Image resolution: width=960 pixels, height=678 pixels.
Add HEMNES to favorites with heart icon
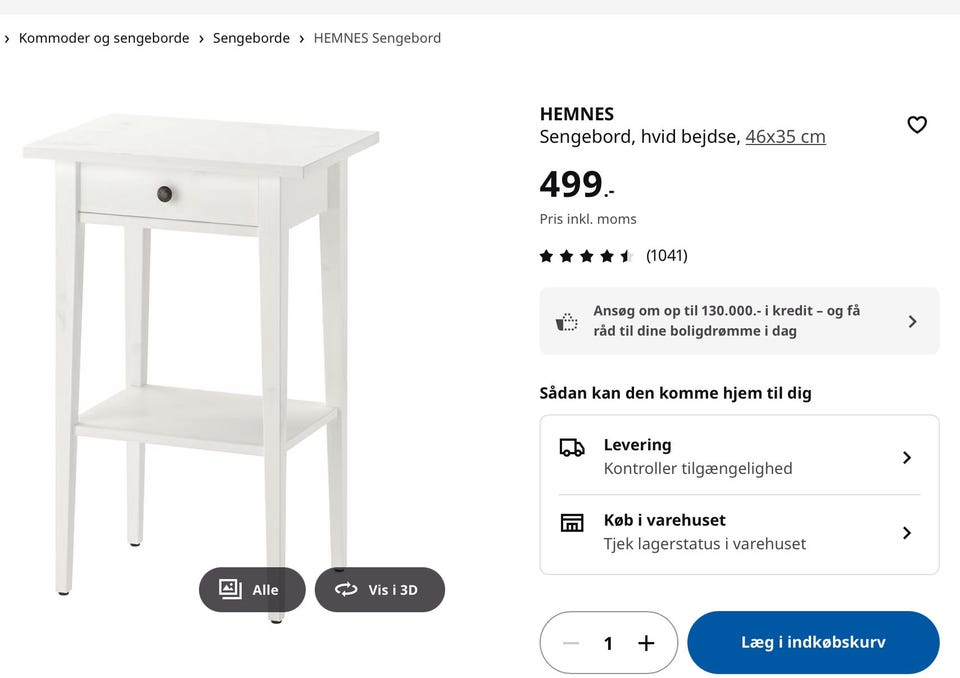(917, 125)
